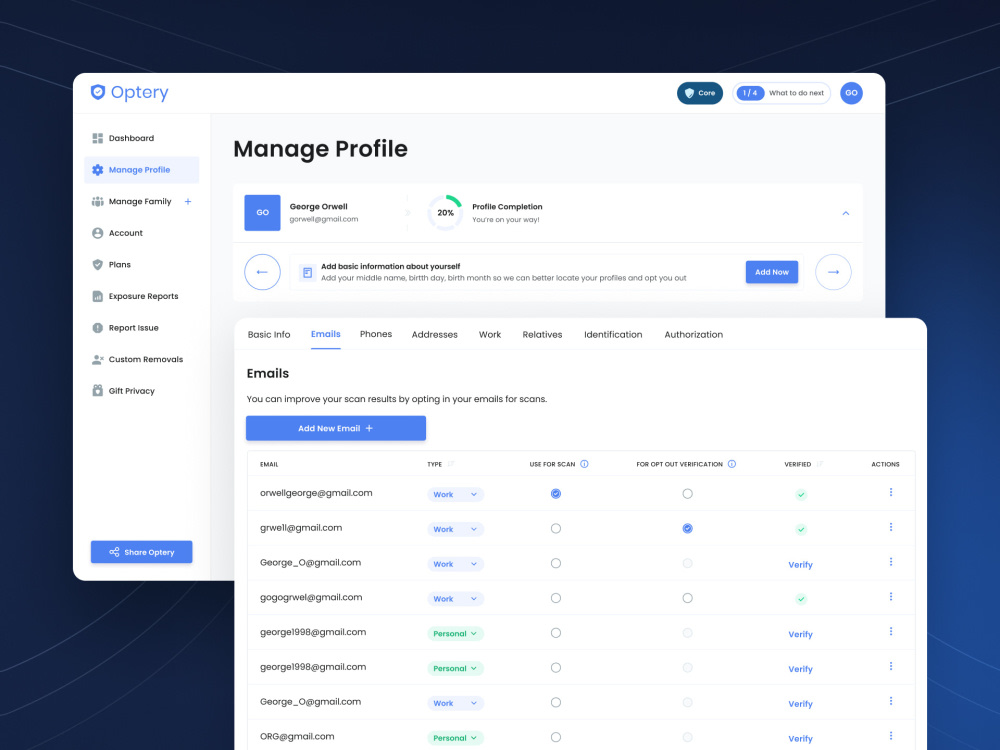Open actions menu for gogogrwel@gmail.com

pos(891,597)
